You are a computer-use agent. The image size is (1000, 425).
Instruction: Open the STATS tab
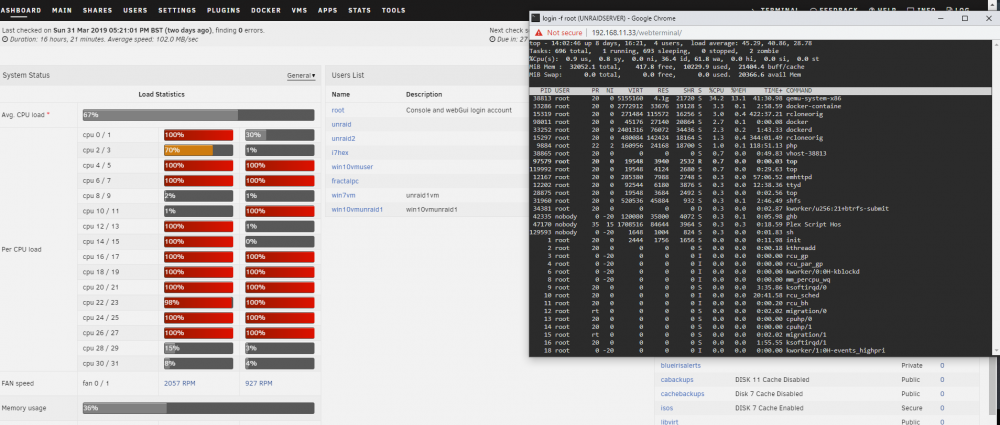pos(360,10)
